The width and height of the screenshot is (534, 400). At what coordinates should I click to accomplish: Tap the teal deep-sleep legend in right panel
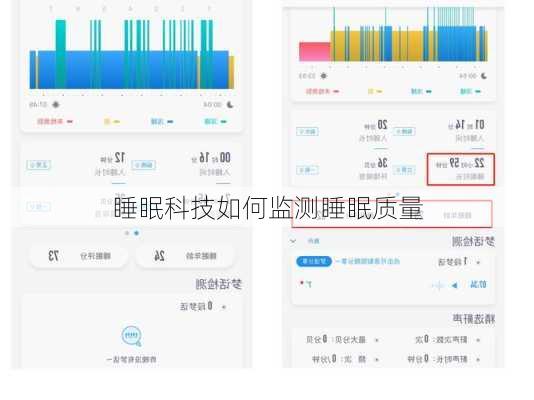point(470,91)
